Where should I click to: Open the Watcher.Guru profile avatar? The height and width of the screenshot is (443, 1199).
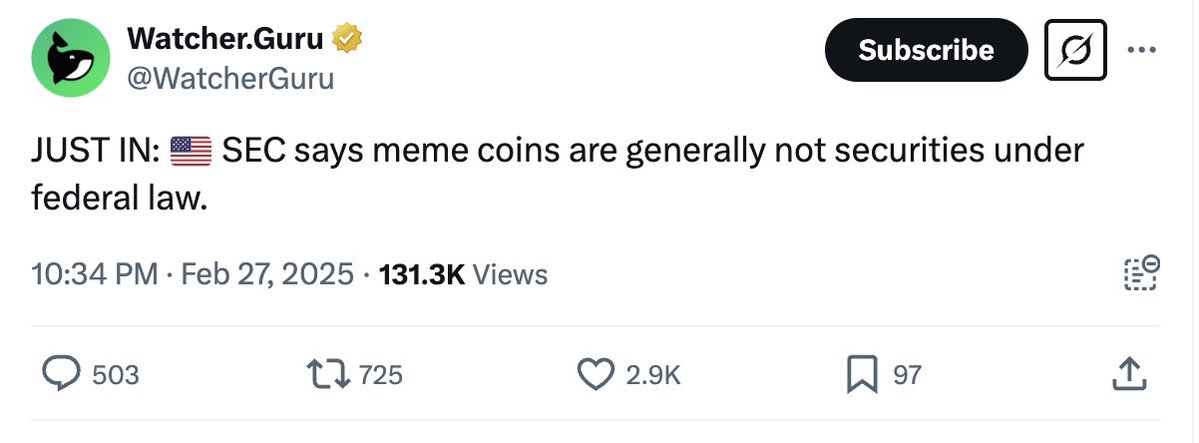tap(70, 58)
